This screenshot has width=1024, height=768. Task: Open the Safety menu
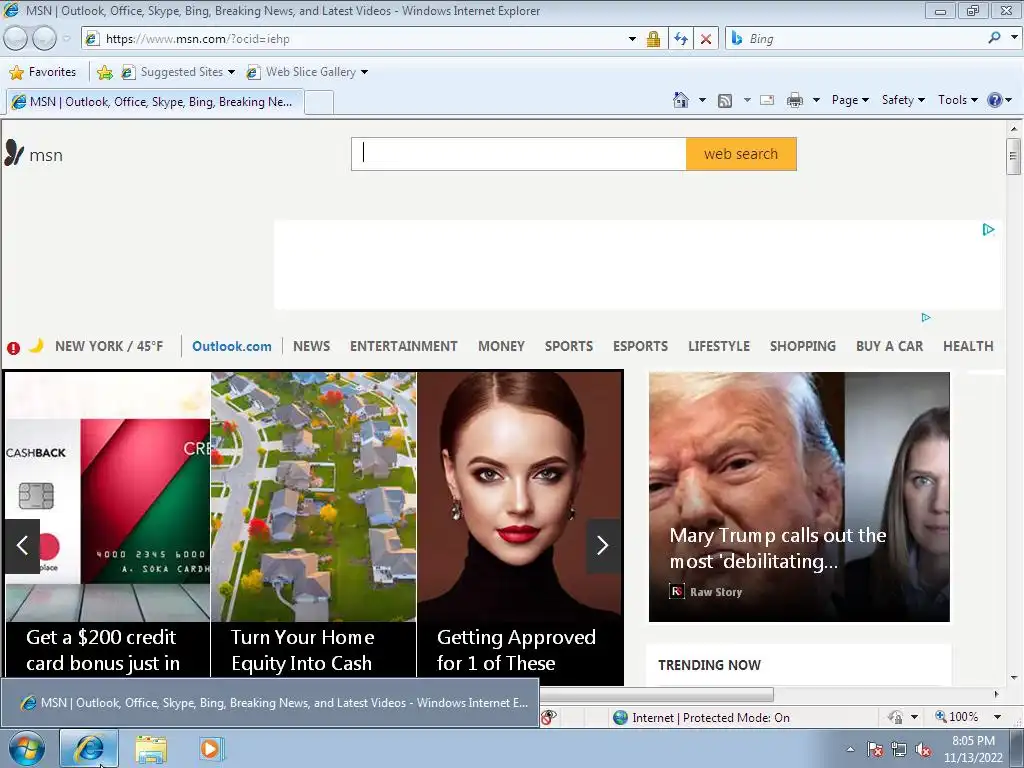903,100
